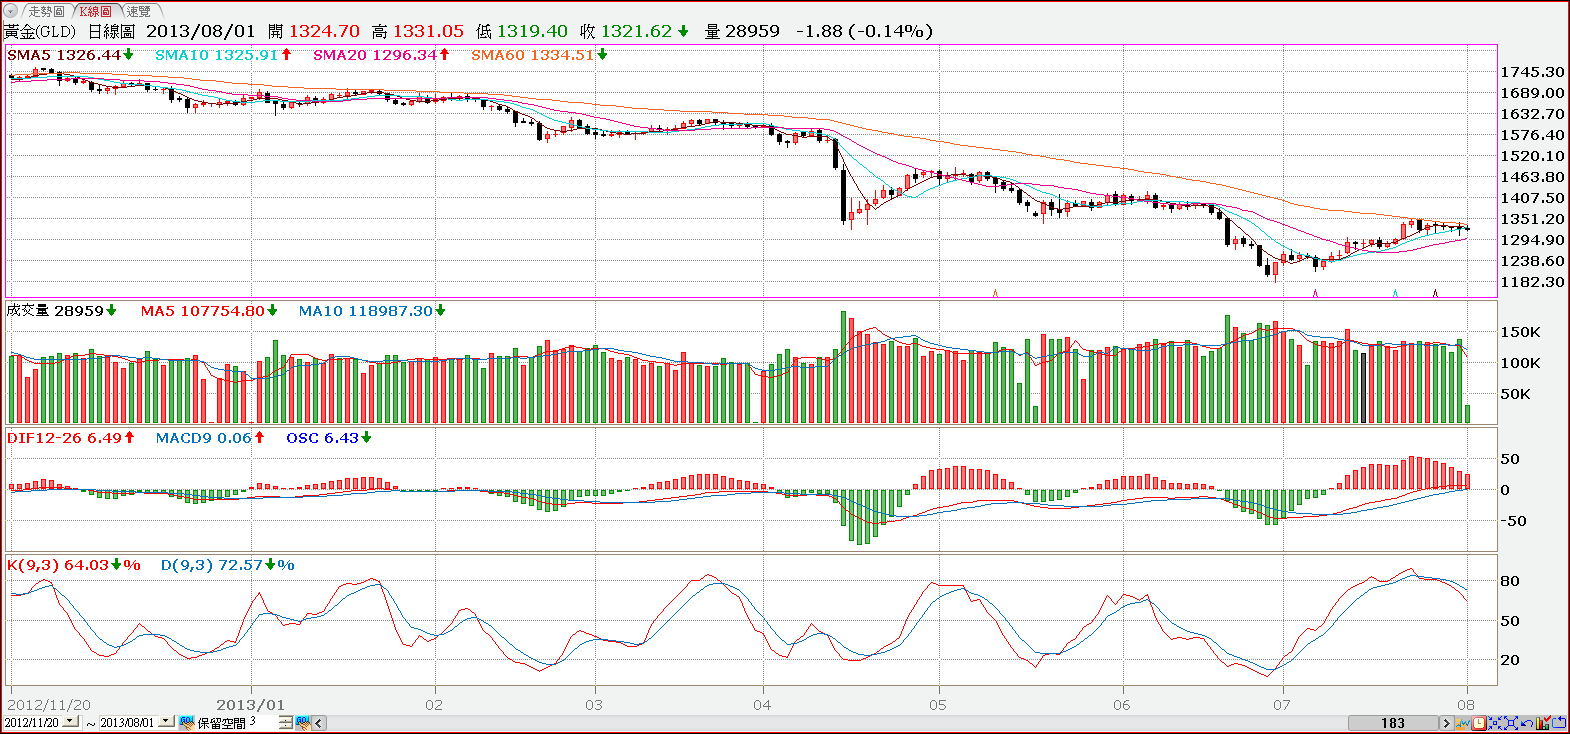Click the 1745.30 price axis label
Image resolution: width=1570 pixels, height=734 pixels.
[1532, 72]
